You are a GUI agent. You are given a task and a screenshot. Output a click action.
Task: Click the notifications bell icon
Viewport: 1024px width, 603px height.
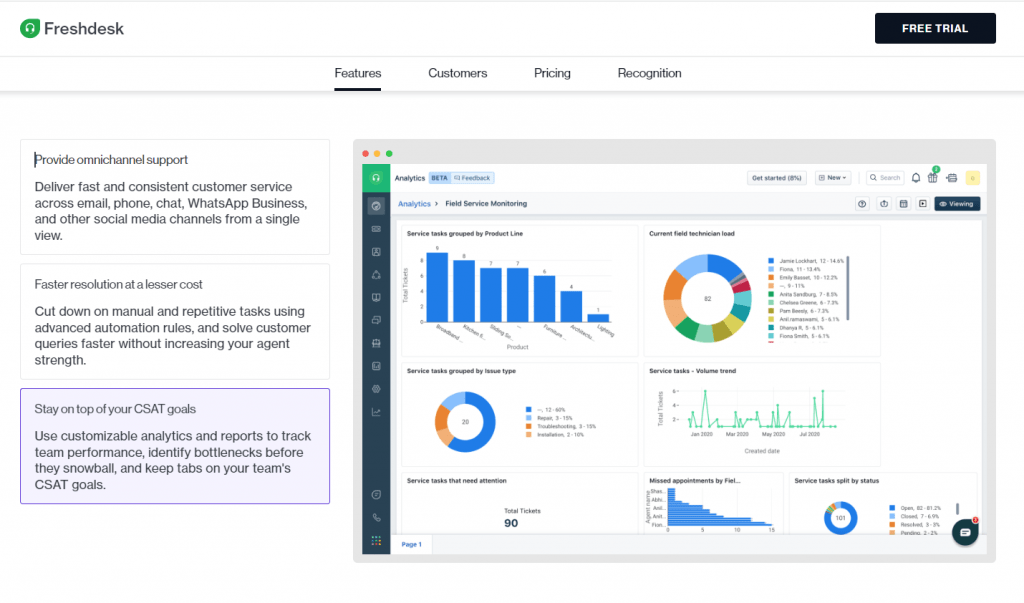click(916, 178)
